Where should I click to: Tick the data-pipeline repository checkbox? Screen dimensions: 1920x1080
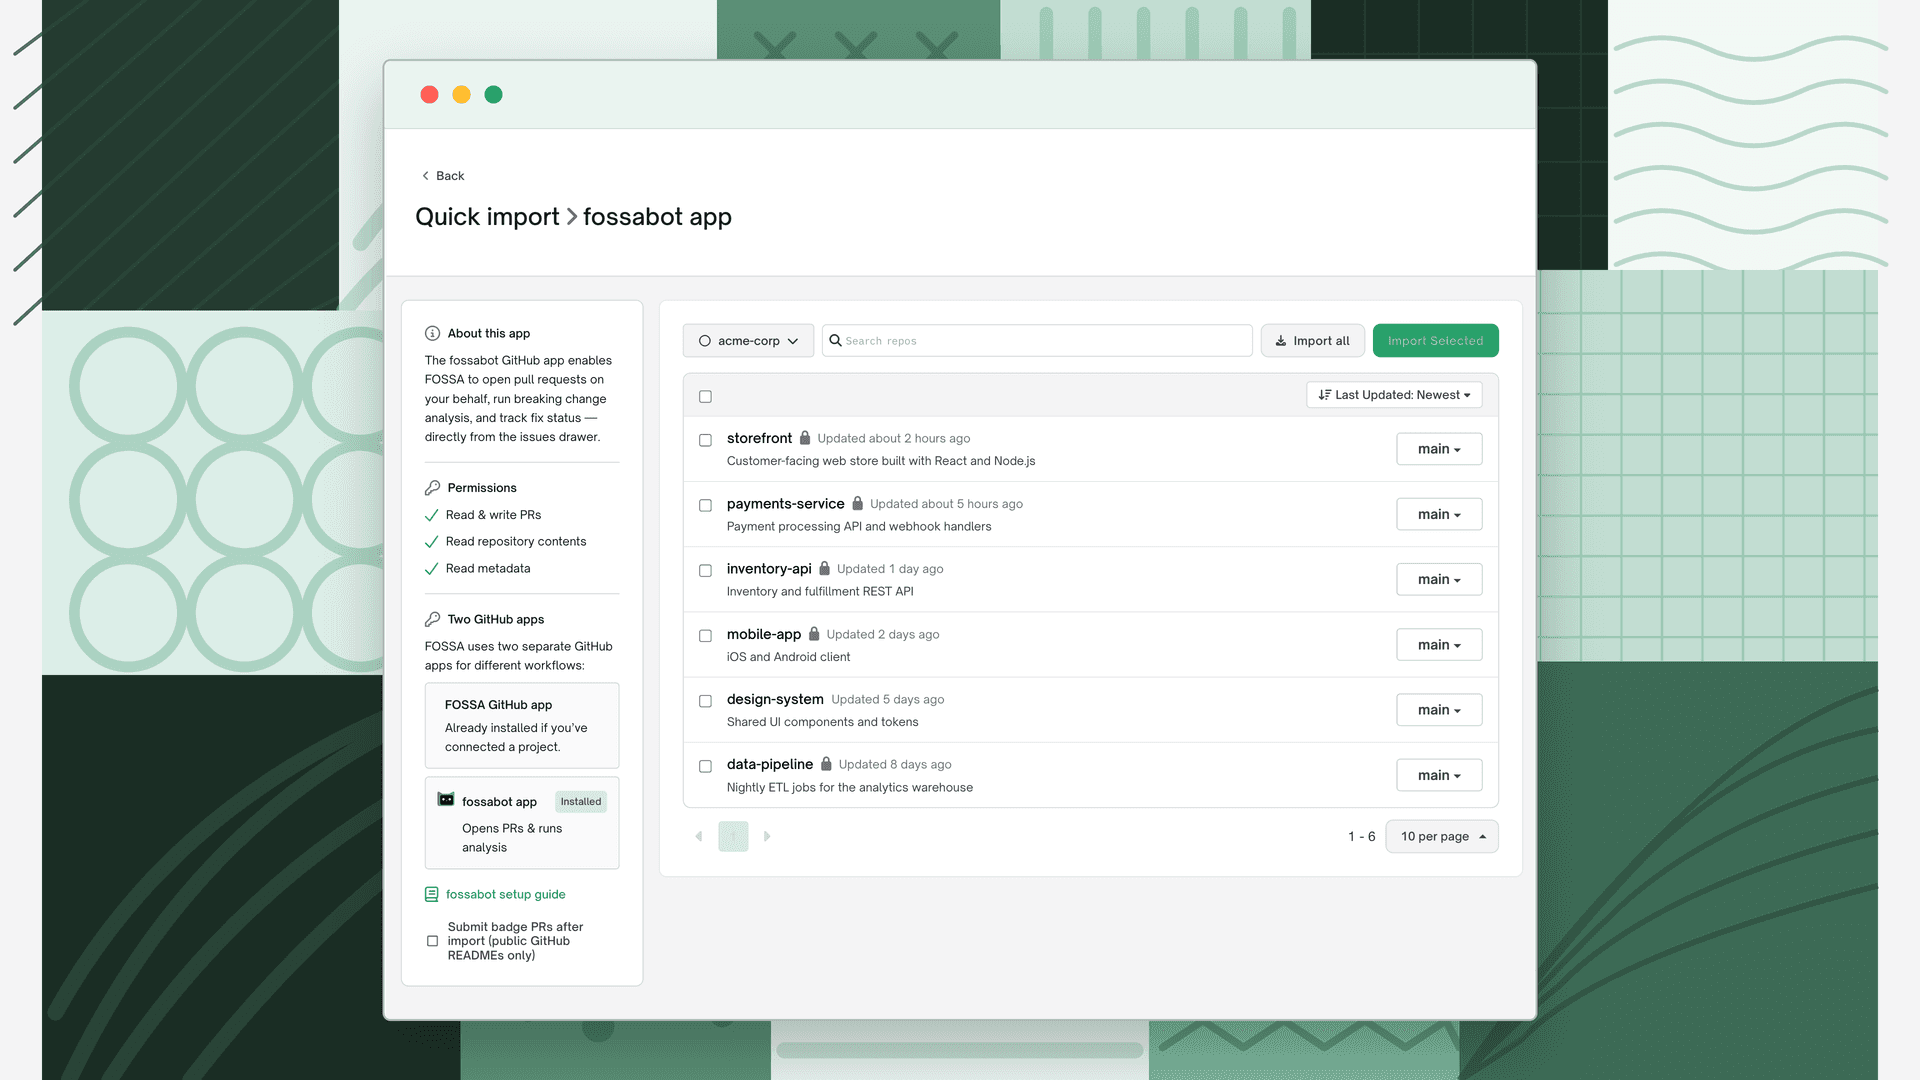pyautogui.click(x=705, y=766)
